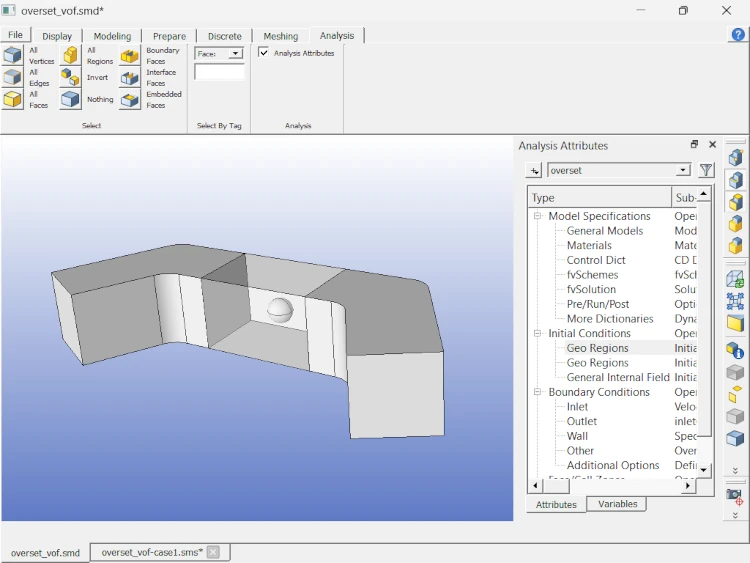This screenshot has height=563, width=750.
Task: Click the Embedded Faces icon
Action: click(x=130, y=99)
